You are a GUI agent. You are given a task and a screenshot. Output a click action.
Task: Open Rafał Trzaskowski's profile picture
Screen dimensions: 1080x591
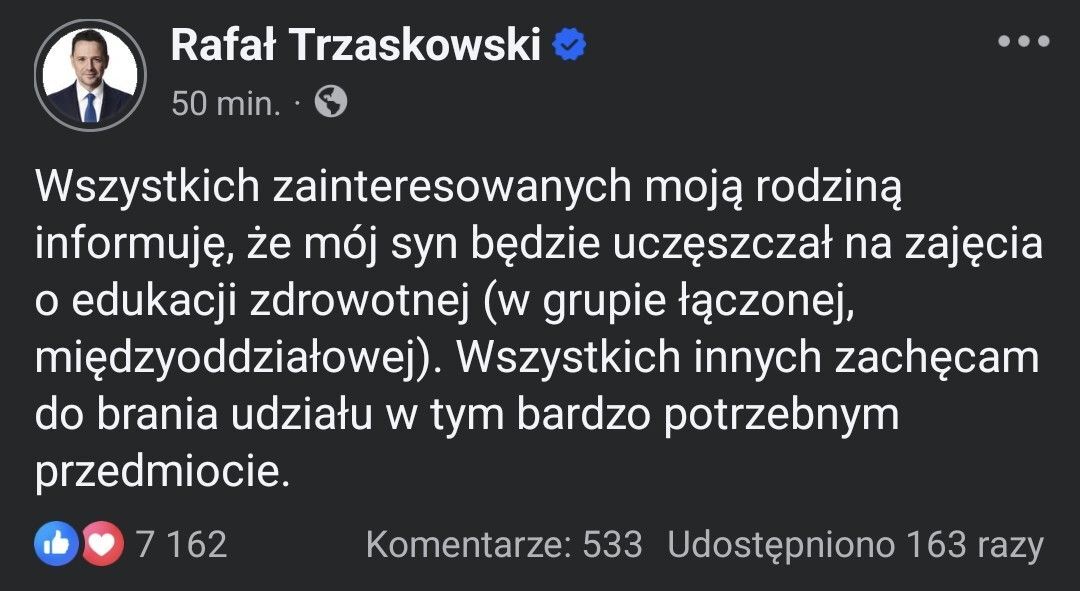[x=90, y=75]
